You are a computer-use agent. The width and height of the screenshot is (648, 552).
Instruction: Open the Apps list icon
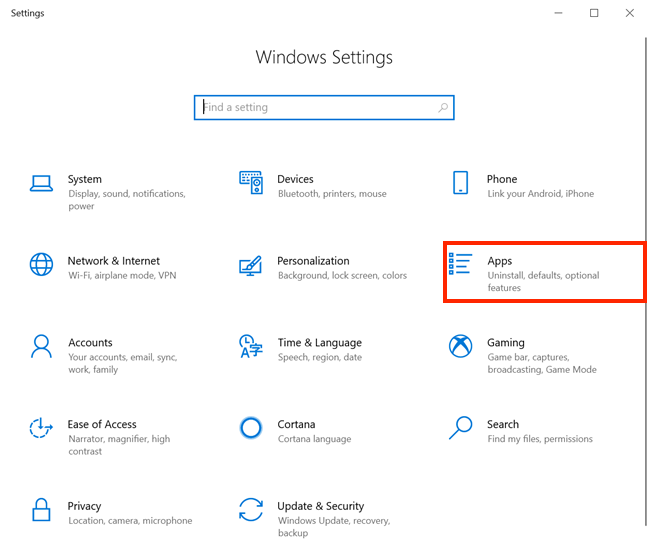[460, 264]
